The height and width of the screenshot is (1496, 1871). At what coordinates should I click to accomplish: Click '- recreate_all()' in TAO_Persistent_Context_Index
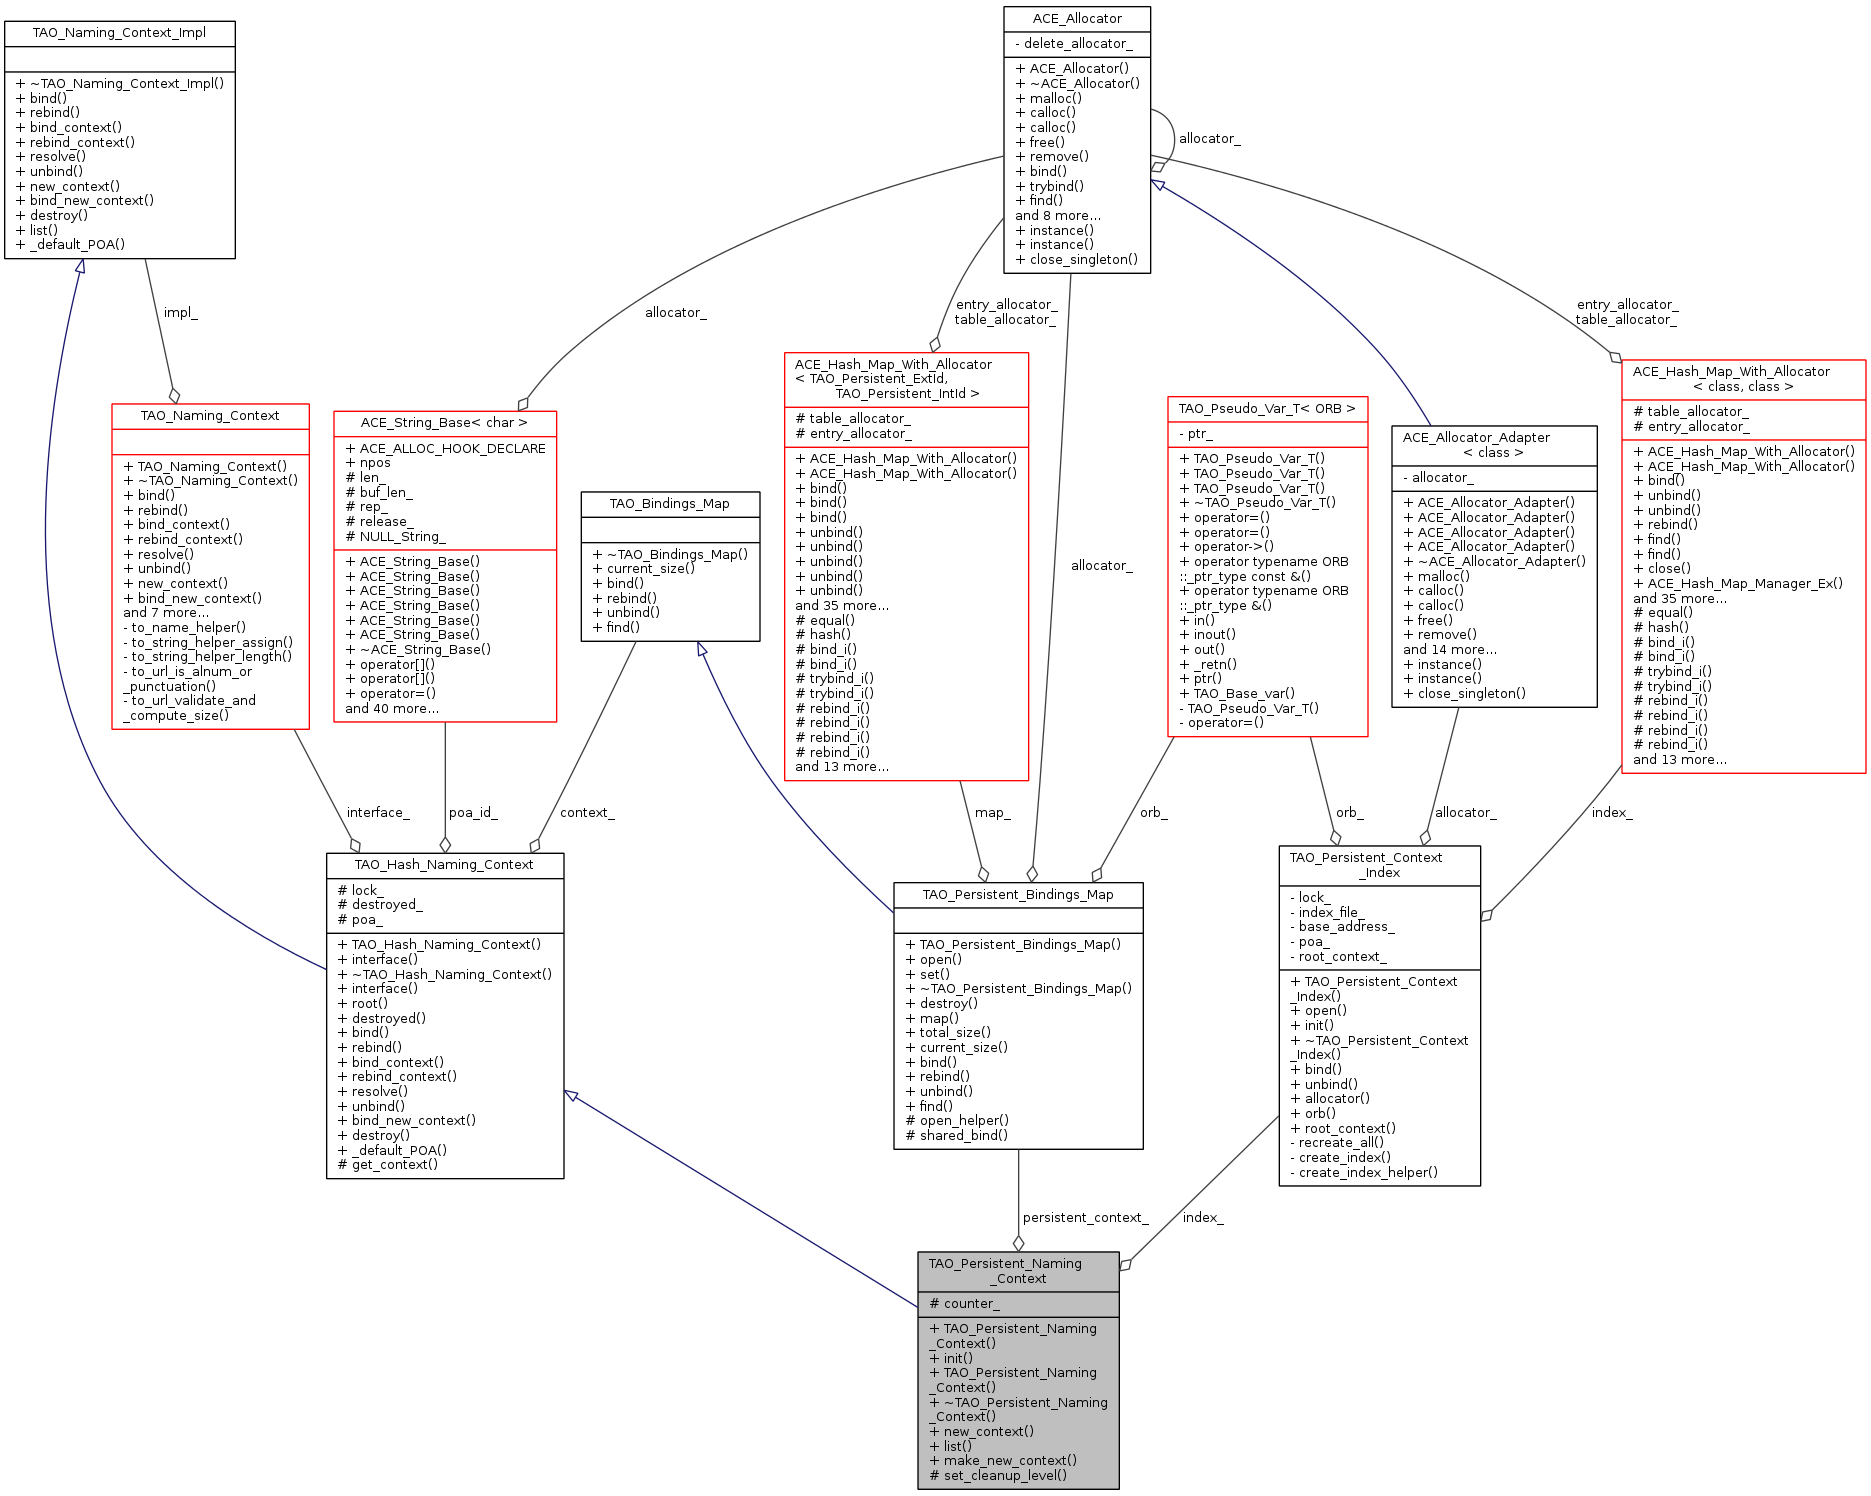(1337, 1143)
